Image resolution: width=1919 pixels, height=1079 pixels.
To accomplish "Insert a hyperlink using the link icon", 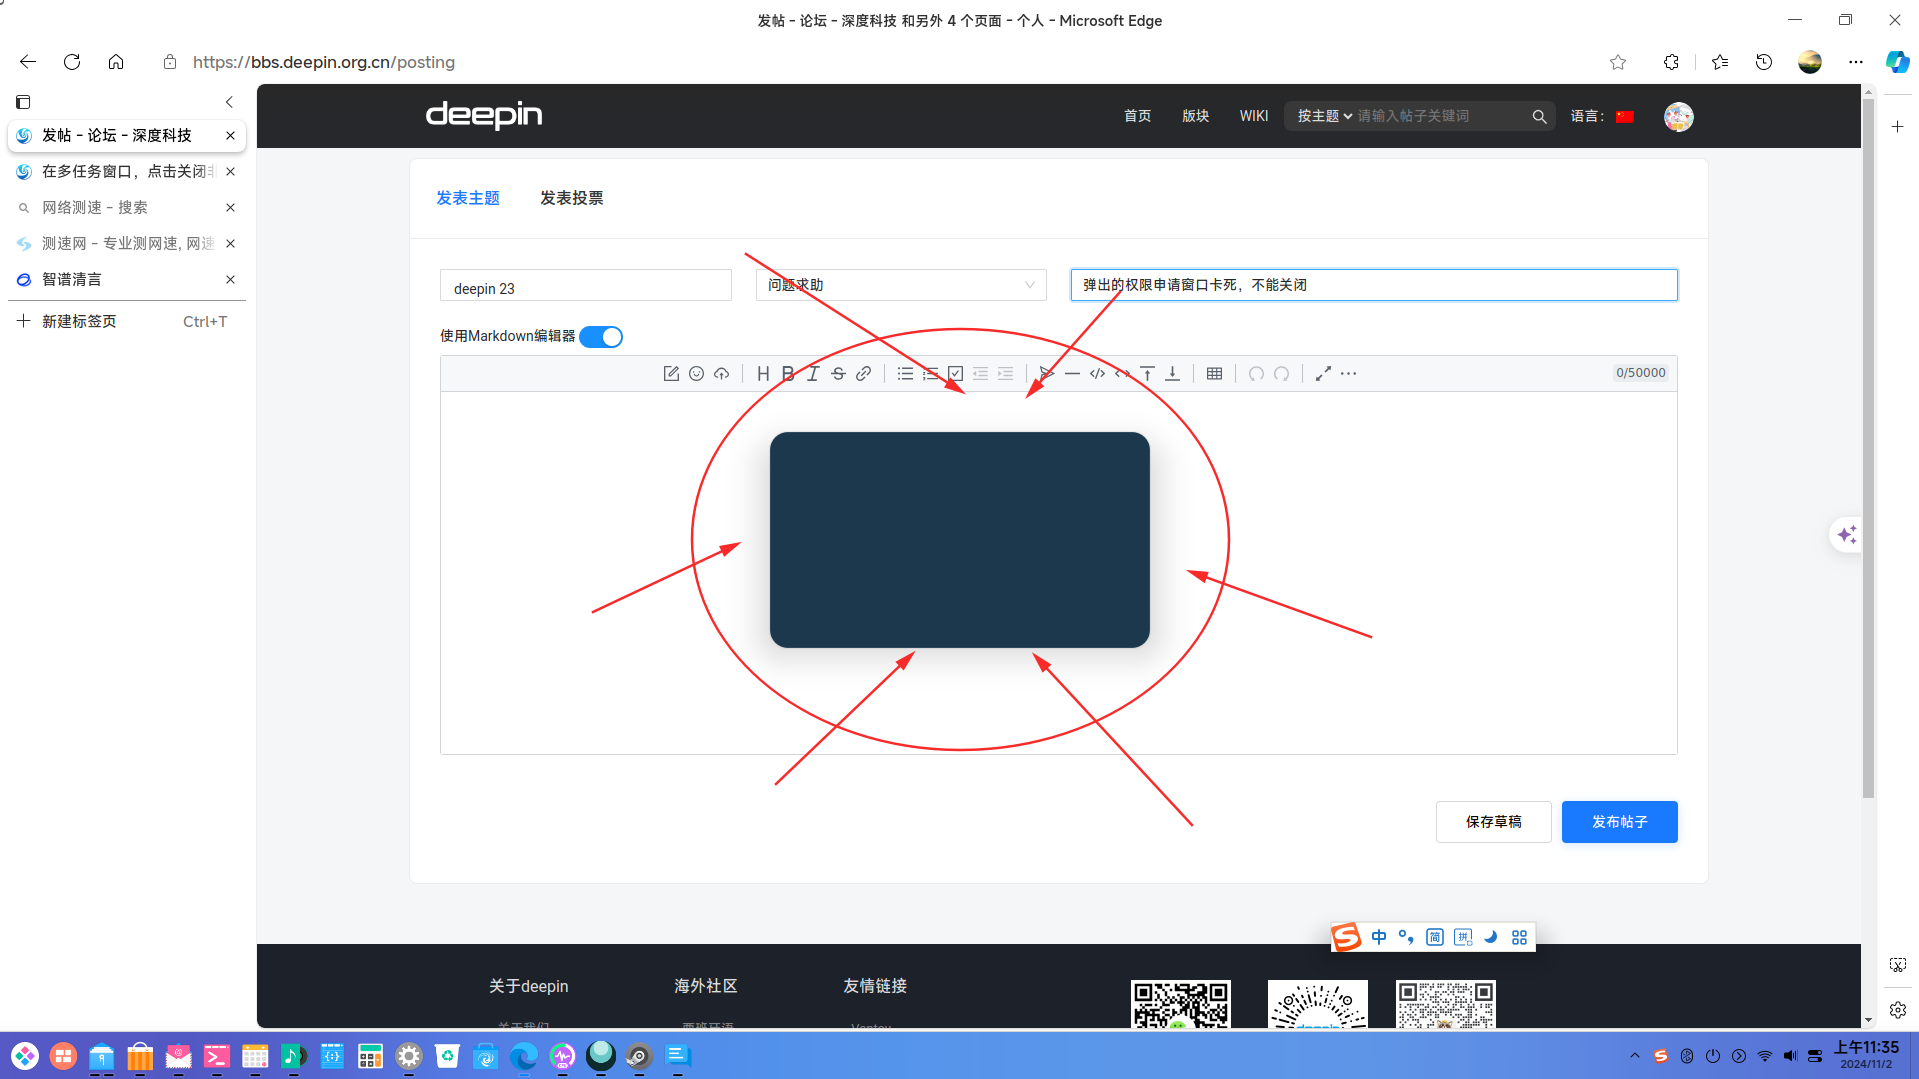I will point(863,374).
